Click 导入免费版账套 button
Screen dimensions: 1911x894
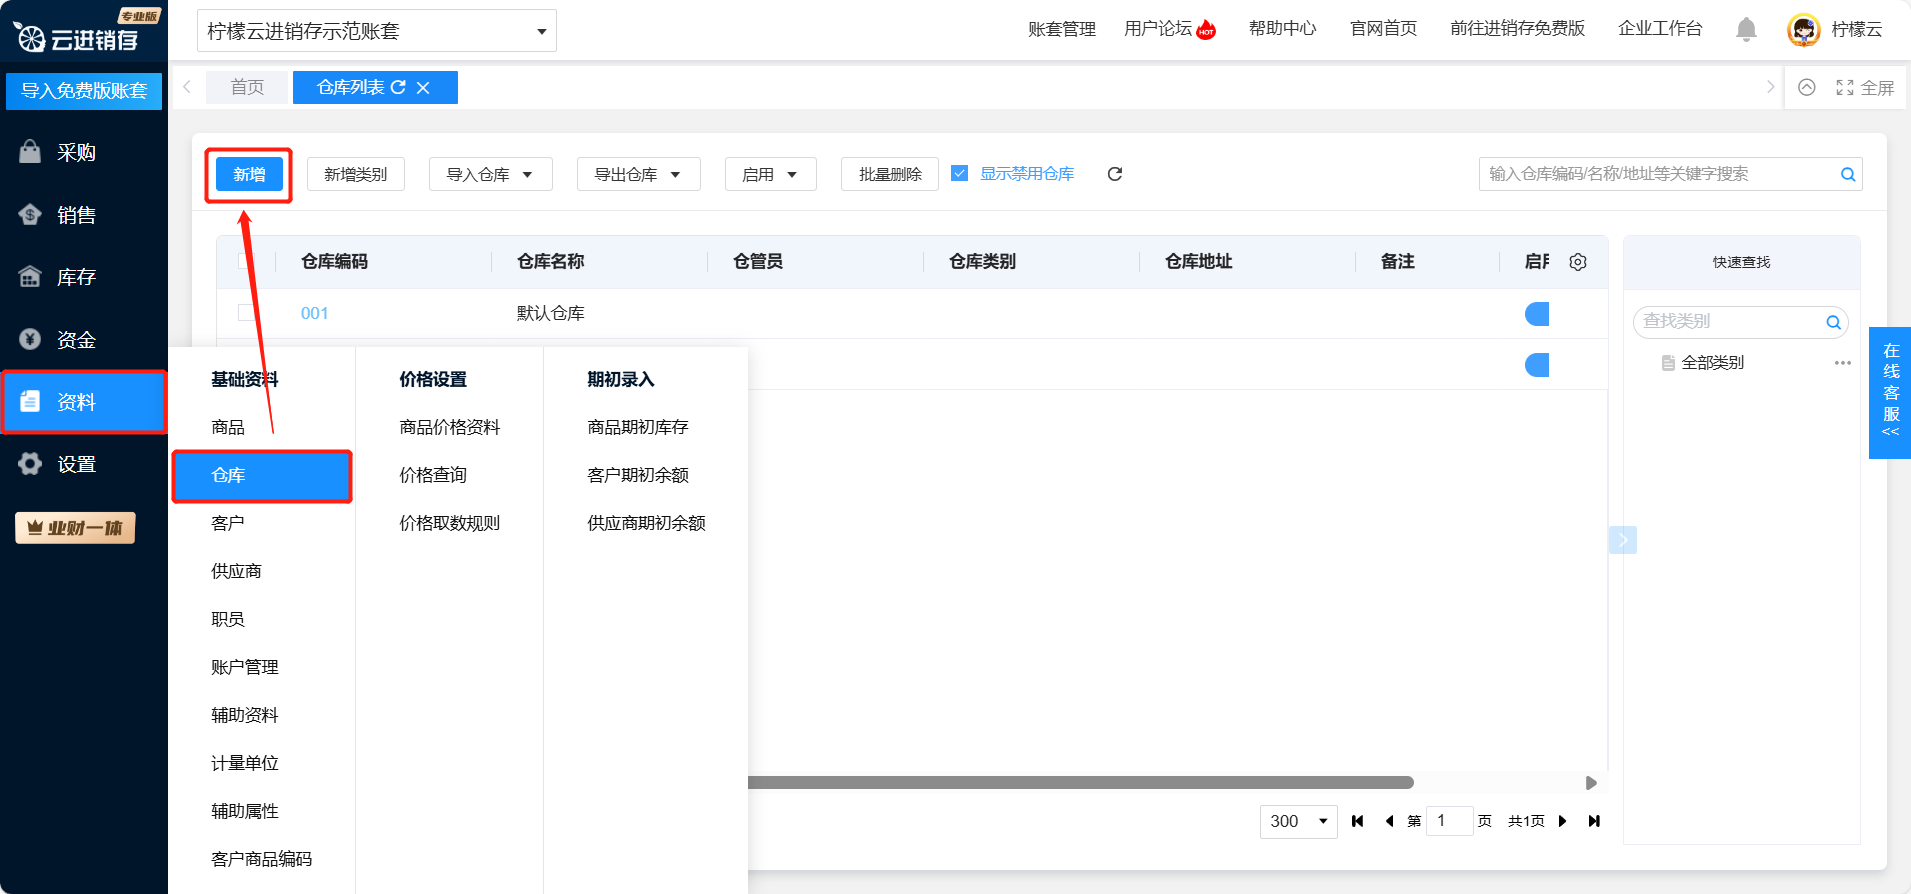tap(84, 91)
